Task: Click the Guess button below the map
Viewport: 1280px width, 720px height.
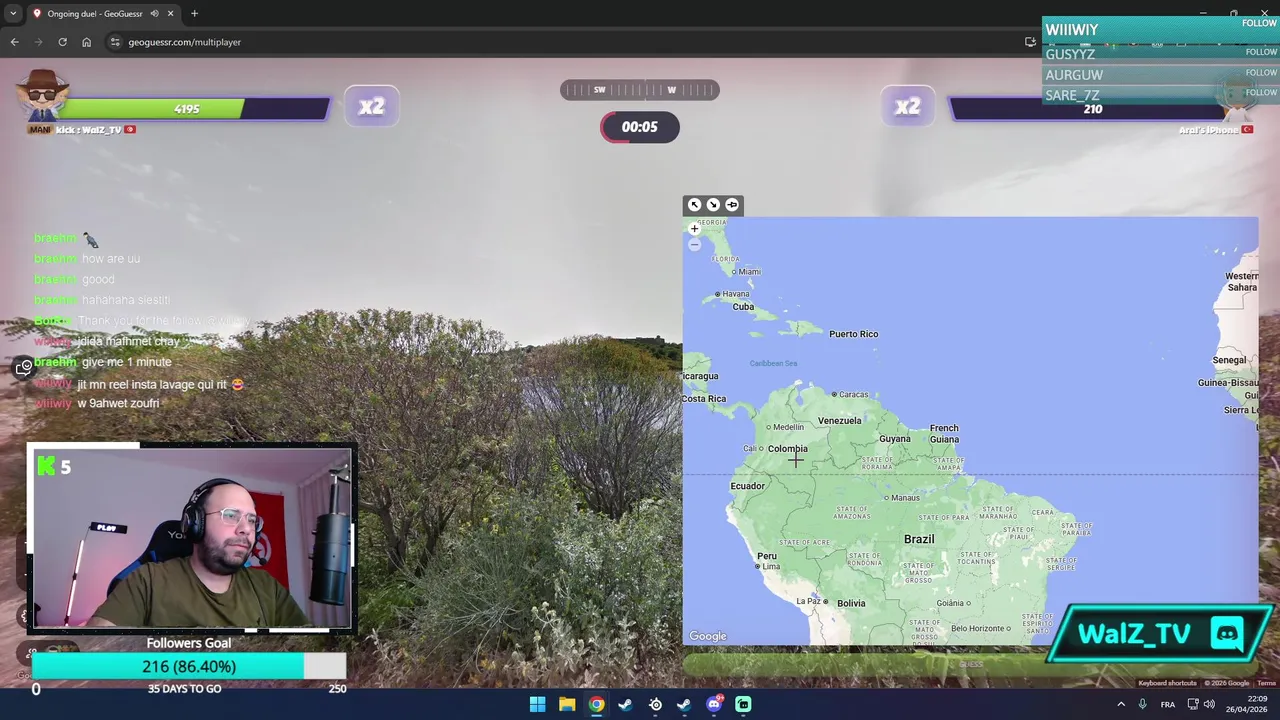Action: (x=970, y=663)
